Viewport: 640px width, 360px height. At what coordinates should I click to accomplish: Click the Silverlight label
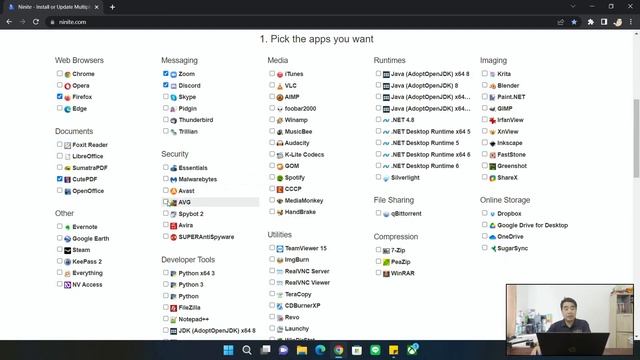coord(405,178)
